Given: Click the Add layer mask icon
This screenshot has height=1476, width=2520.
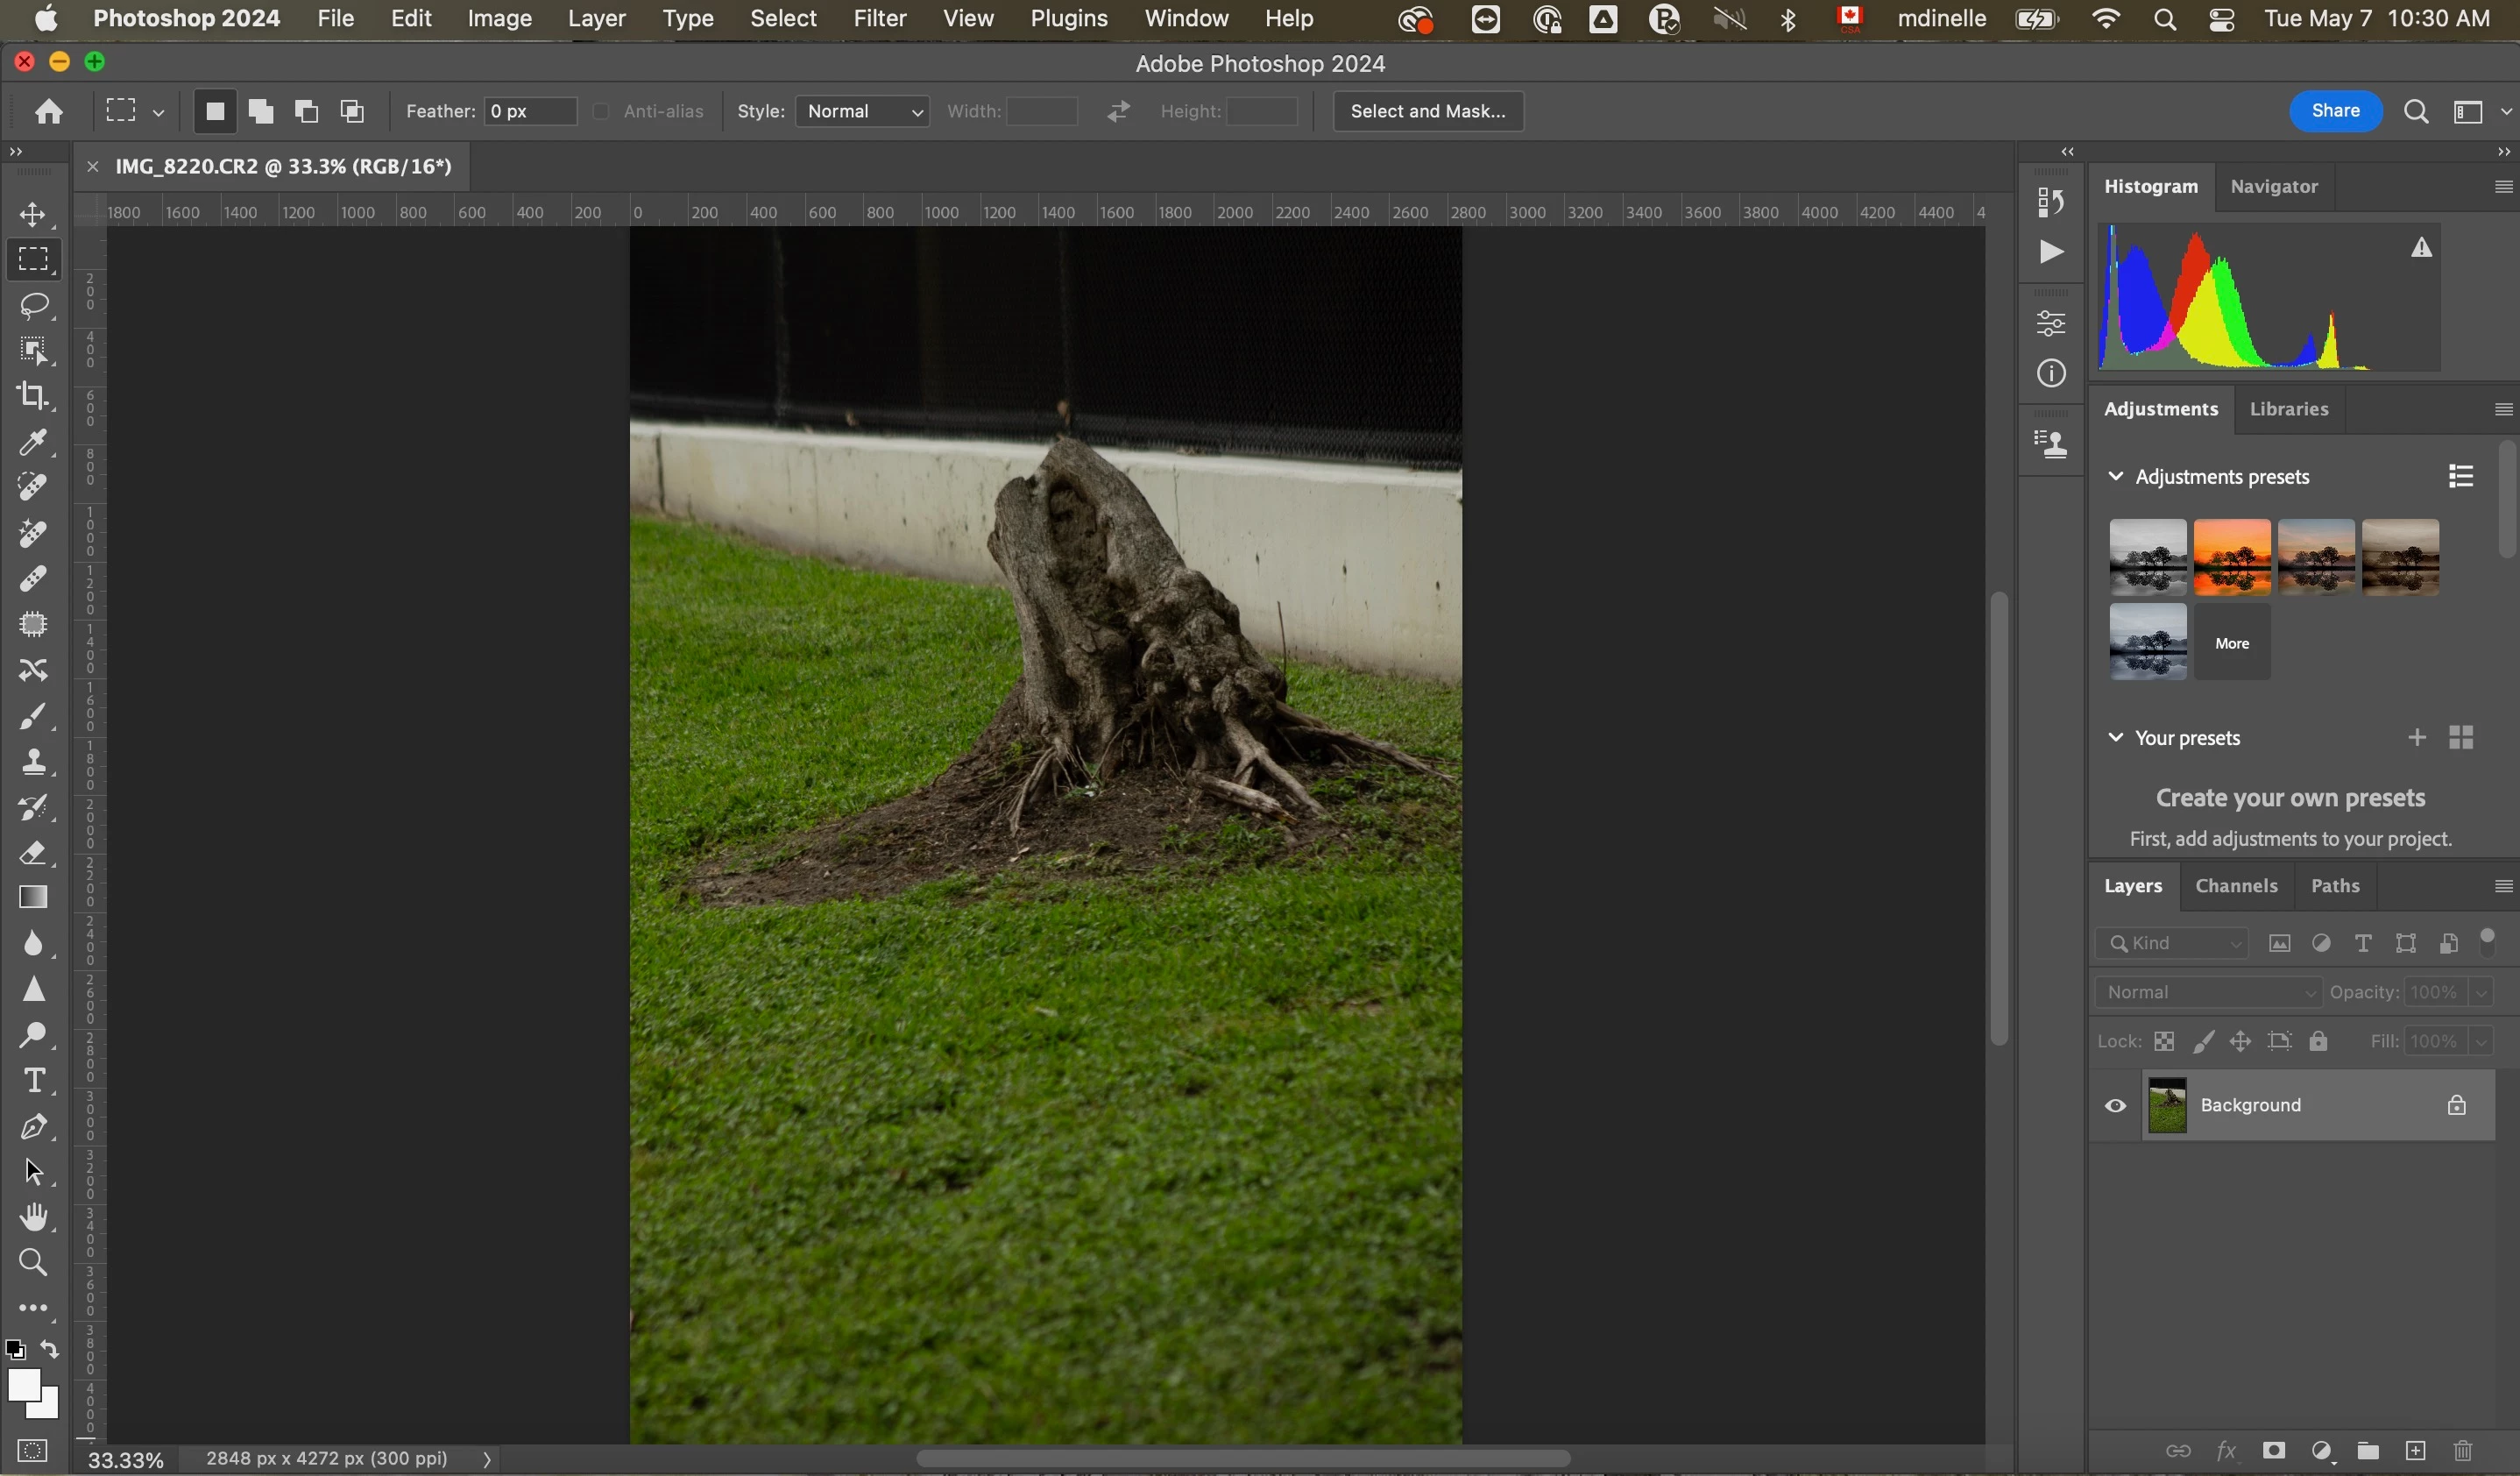Looking at the screenshot, I should pos(2273,1451).
